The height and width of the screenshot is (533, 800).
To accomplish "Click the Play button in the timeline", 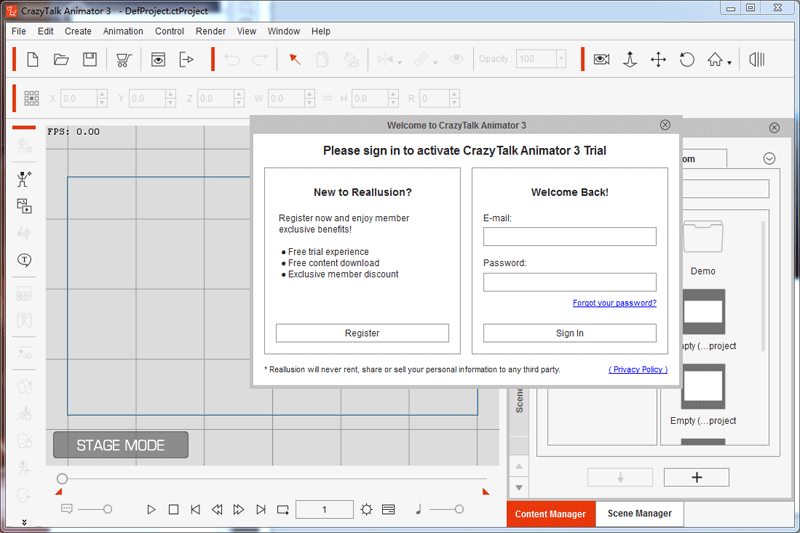I will pyautogui.click(x=151, y=510).
